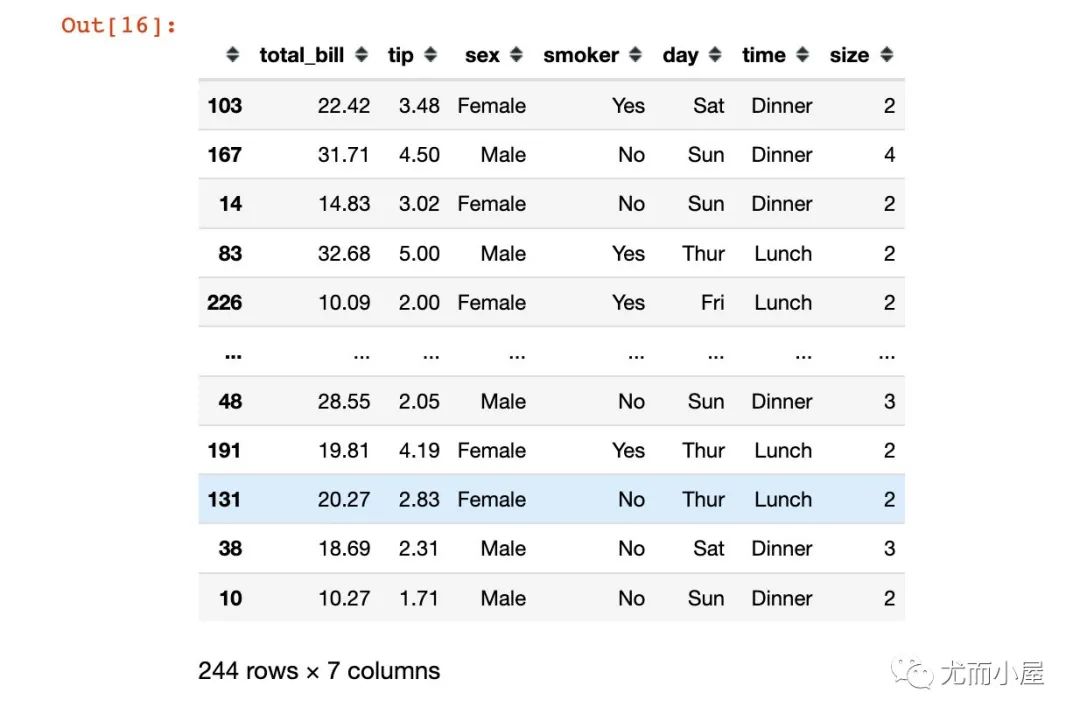Click the sort icon next to time
1080x721 pixels.
(802, 56)
